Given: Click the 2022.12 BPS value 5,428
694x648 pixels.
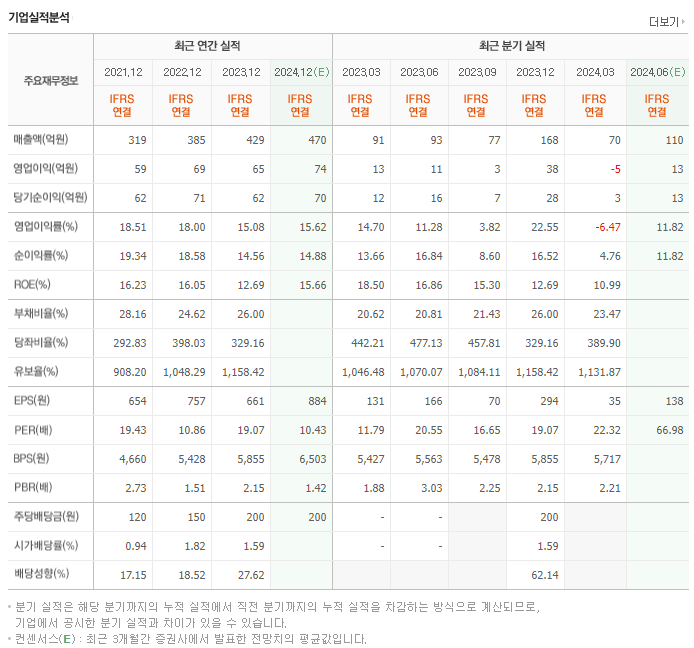Looking at the screenshot, I should click(x=192, y=459).
